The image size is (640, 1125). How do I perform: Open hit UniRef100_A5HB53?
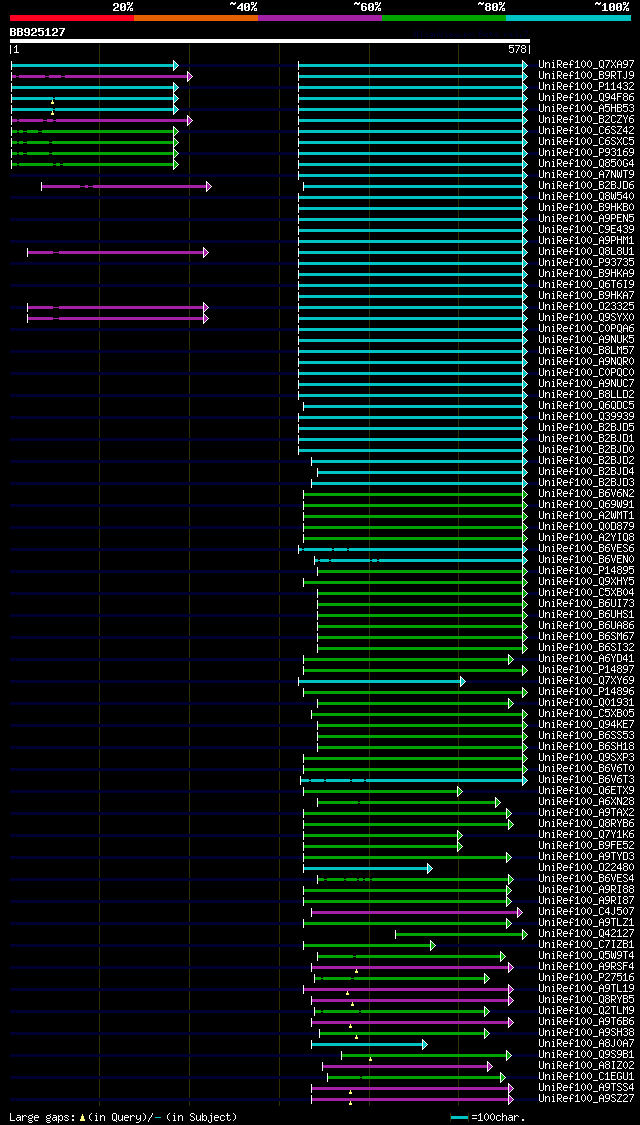586,108
